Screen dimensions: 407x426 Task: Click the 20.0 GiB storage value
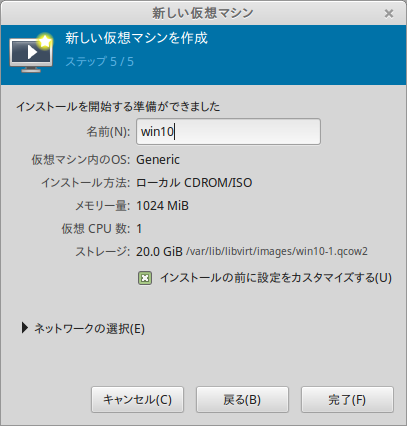[x=159, y=252]
